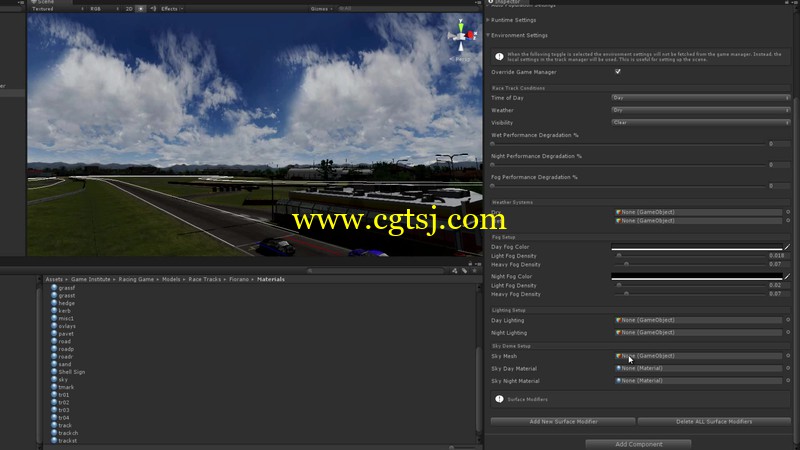Click the scene orientation gizmo
Image resolution: width=800 pixels, height=450 pixels.
(461, 36)
